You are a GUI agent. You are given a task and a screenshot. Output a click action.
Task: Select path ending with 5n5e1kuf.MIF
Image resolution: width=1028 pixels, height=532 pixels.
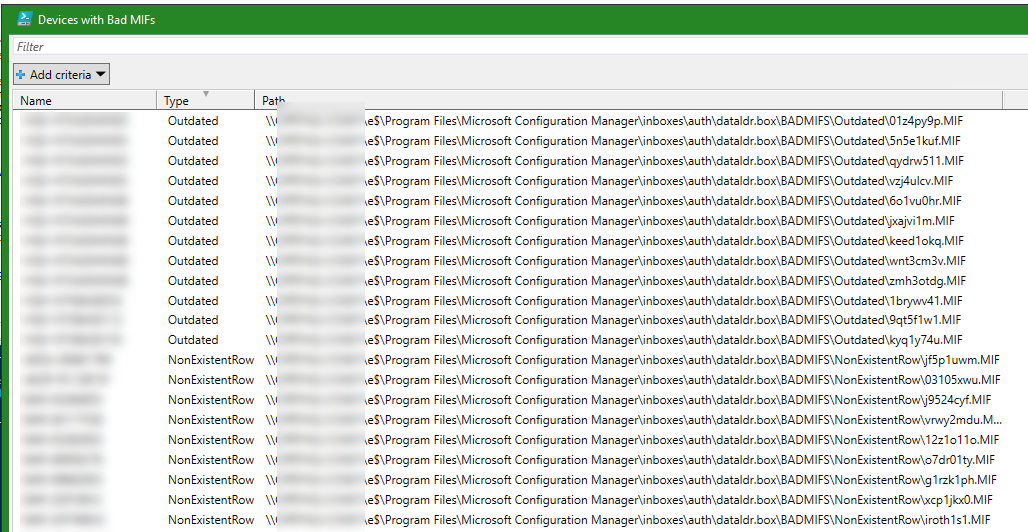point(613,141)
